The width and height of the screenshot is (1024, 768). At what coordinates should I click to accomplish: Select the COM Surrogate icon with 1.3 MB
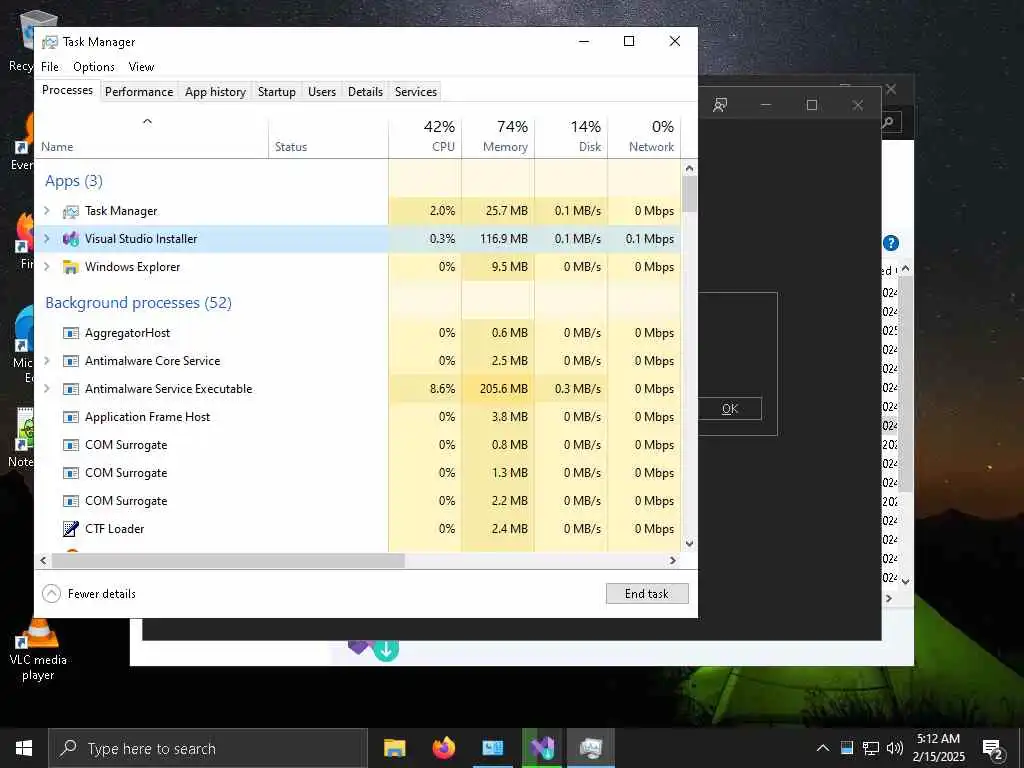tap(71, 473)
